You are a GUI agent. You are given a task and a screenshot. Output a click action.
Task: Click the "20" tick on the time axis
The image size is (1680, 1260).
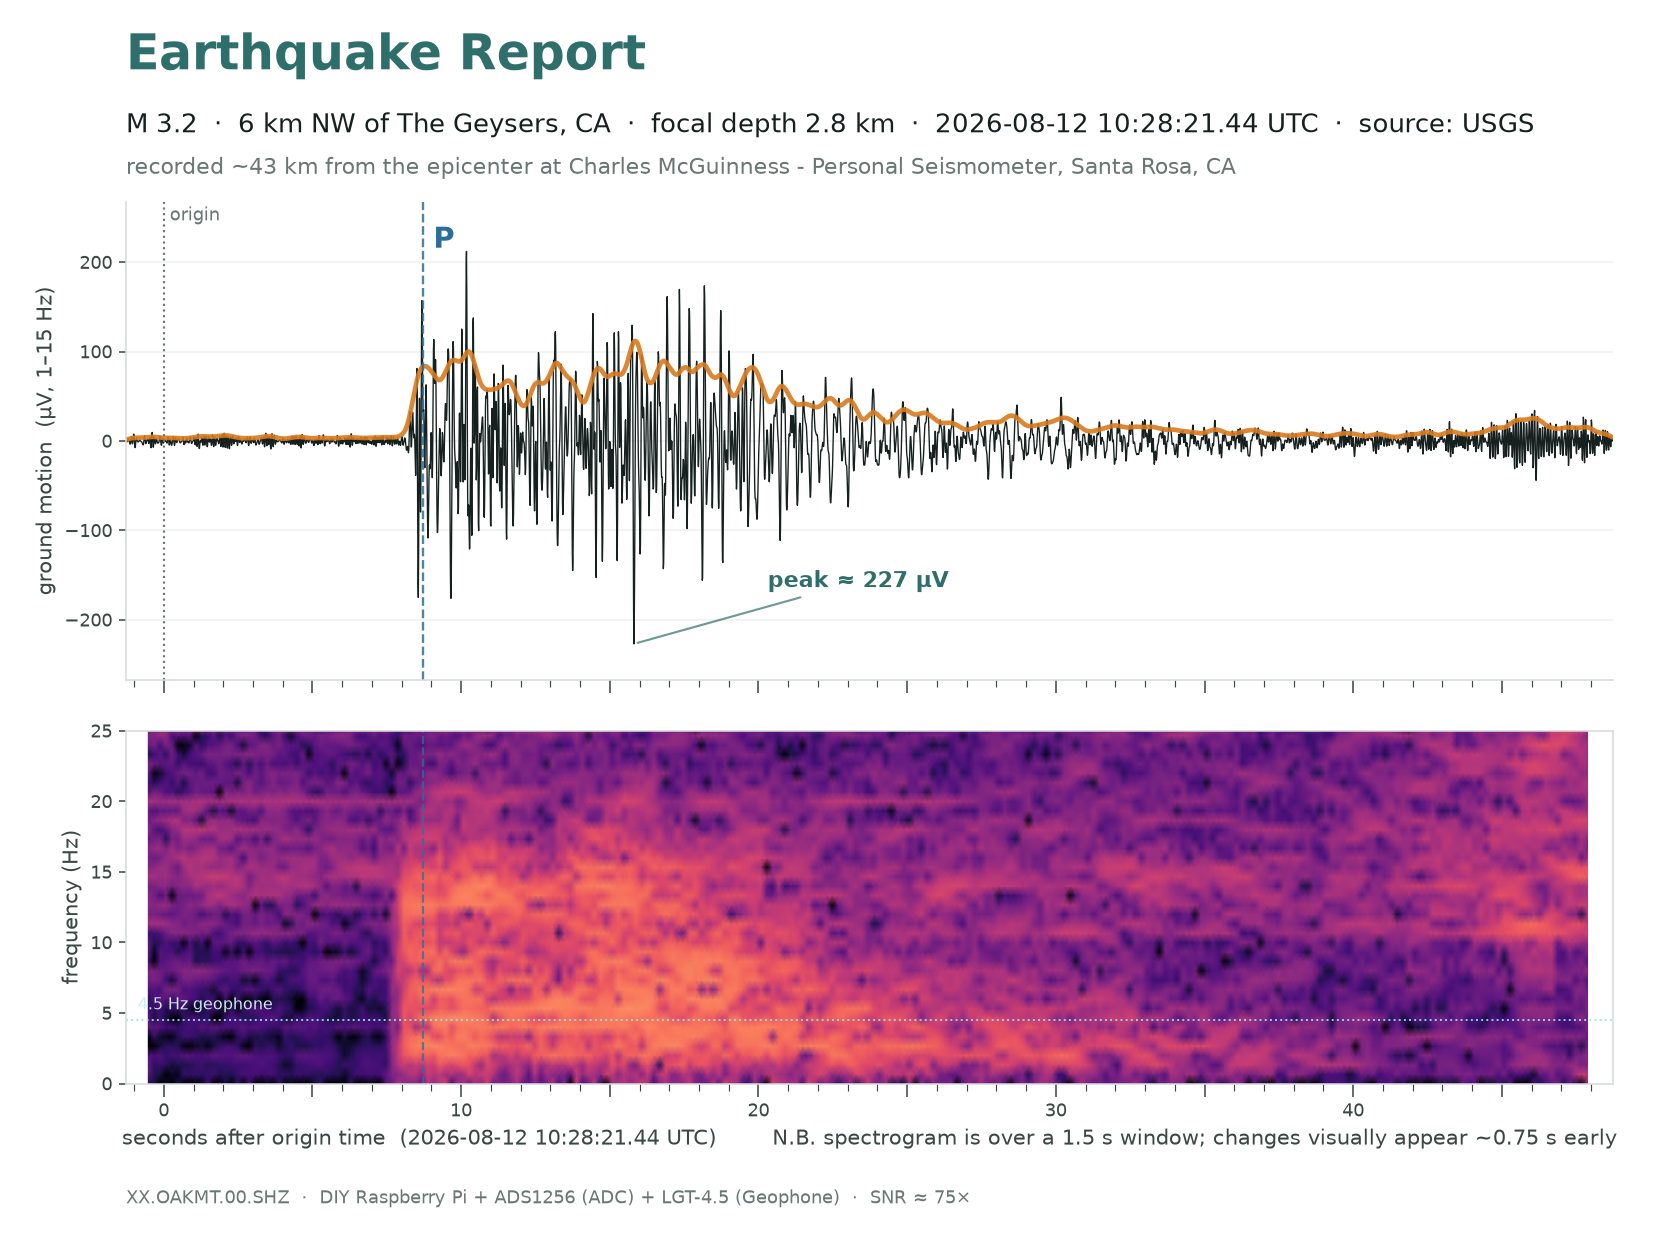pos(758,1111)
